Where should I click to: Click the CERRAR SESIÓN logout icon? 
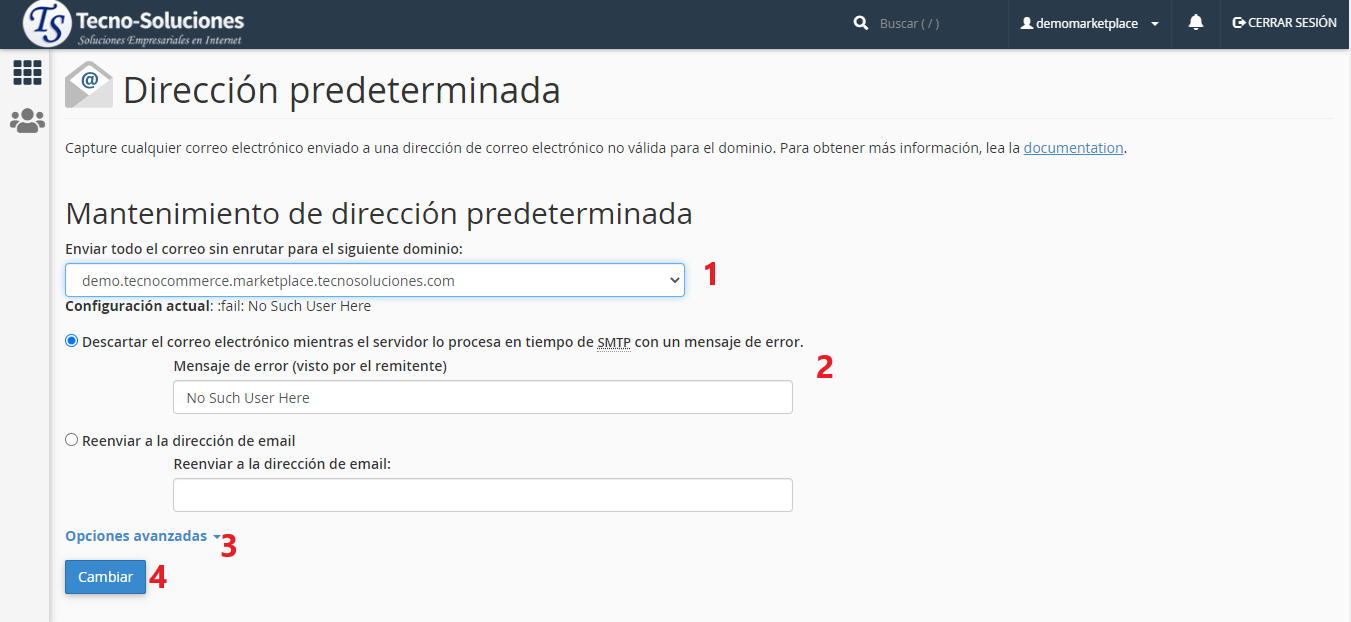[1239, 23]
